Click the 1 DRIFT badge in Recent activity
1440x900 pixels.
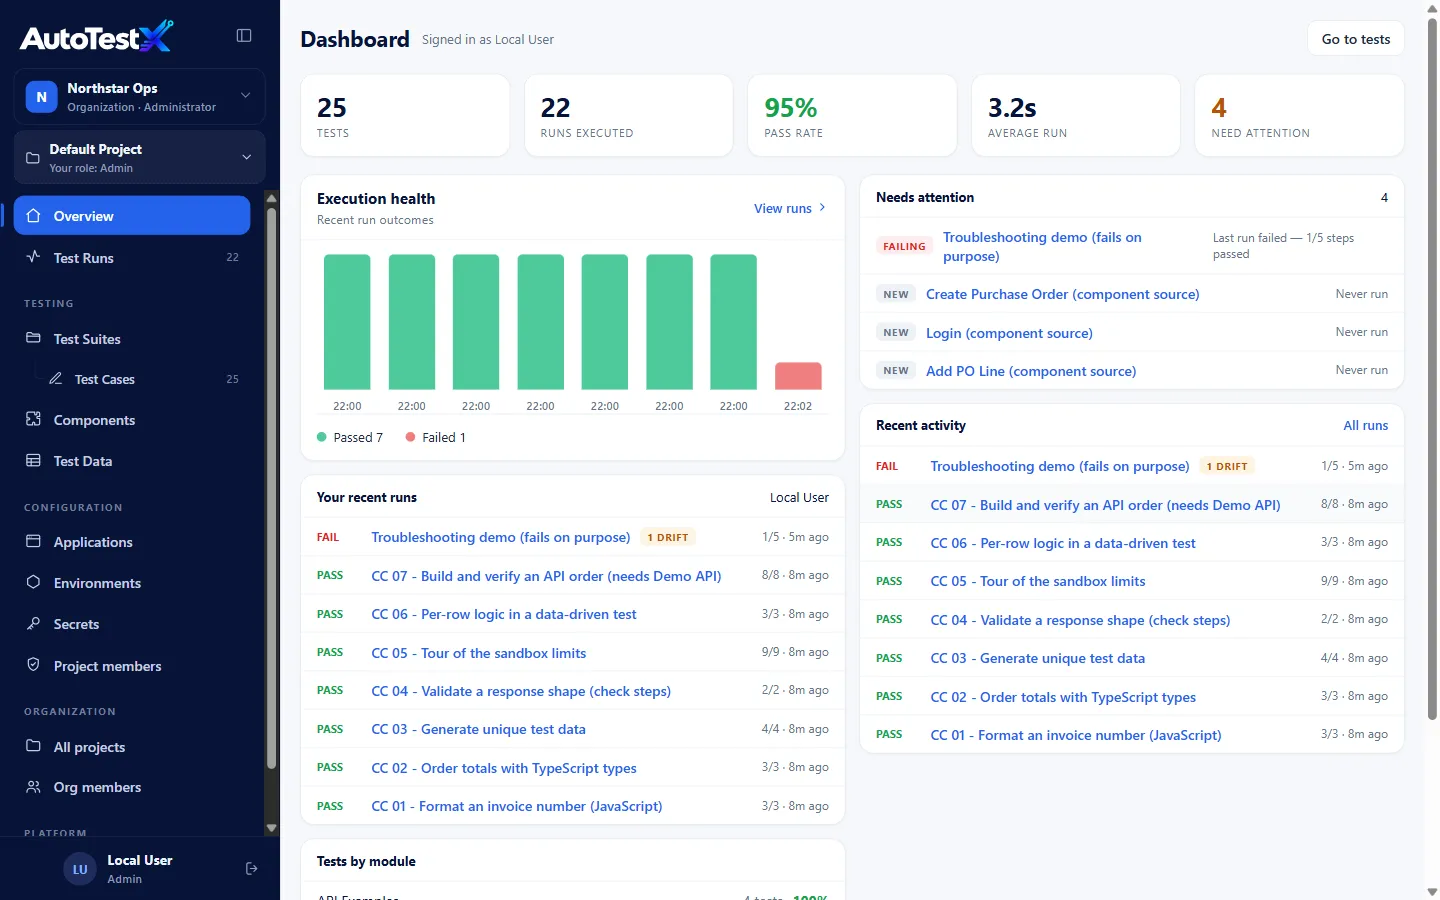1227,466
